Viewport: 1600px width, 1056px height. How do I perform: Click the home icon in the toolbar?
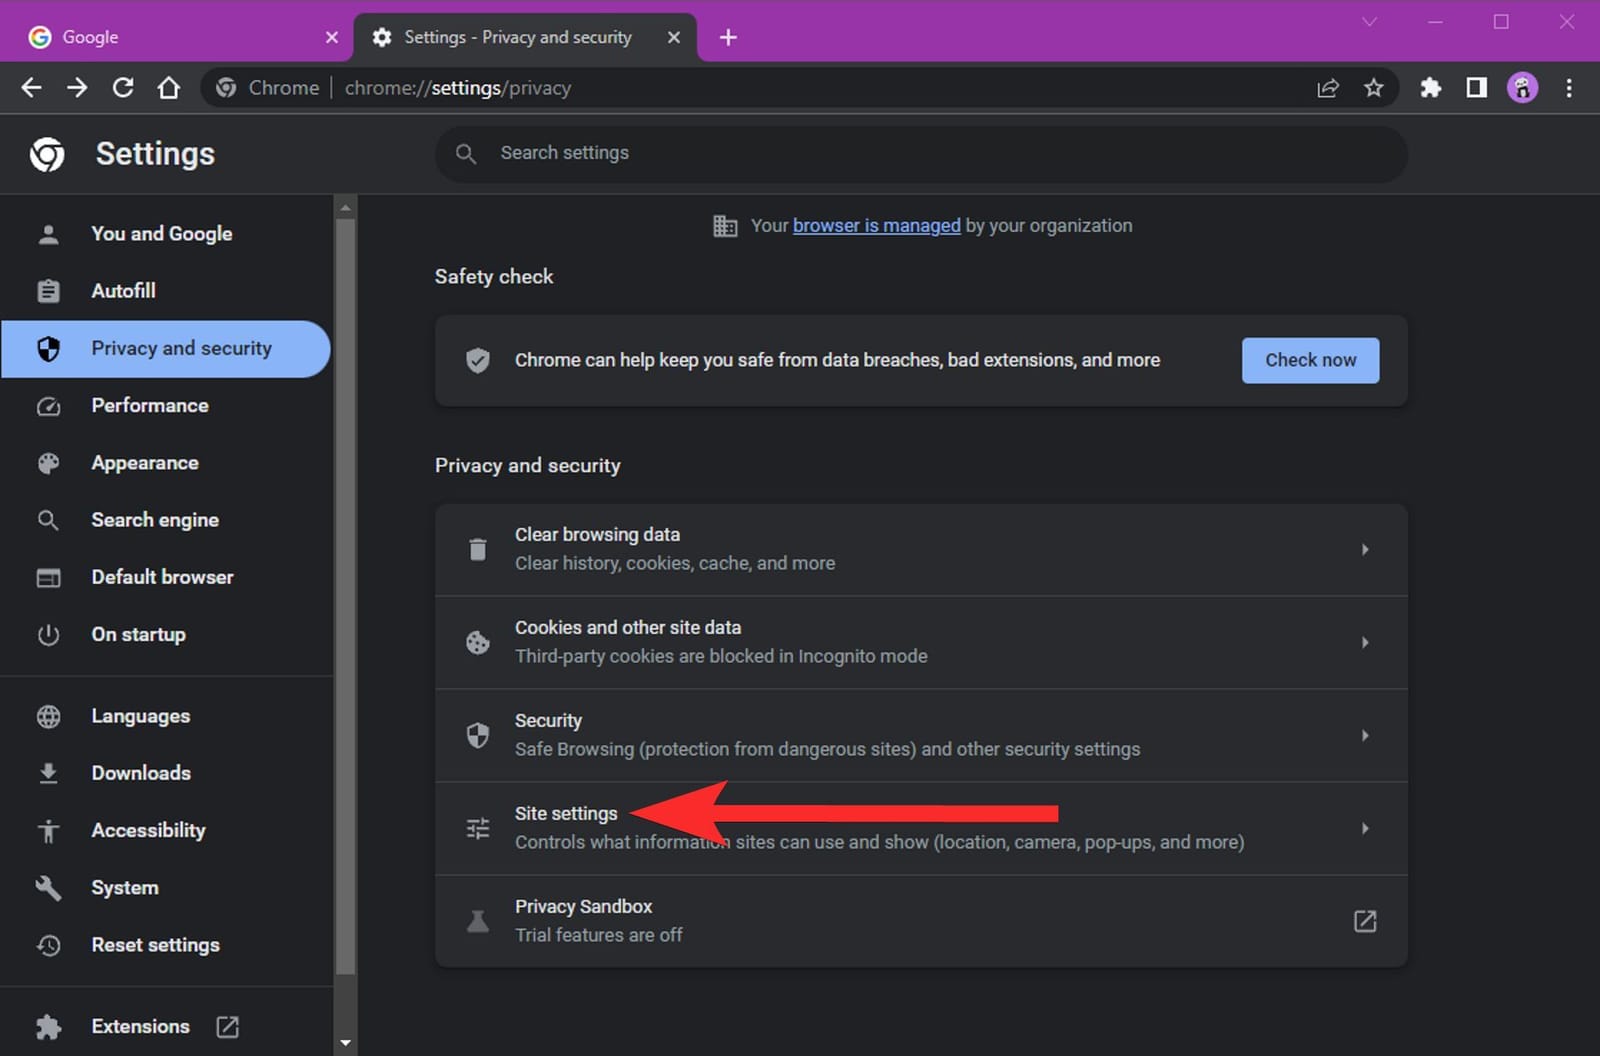pos(169,88)
